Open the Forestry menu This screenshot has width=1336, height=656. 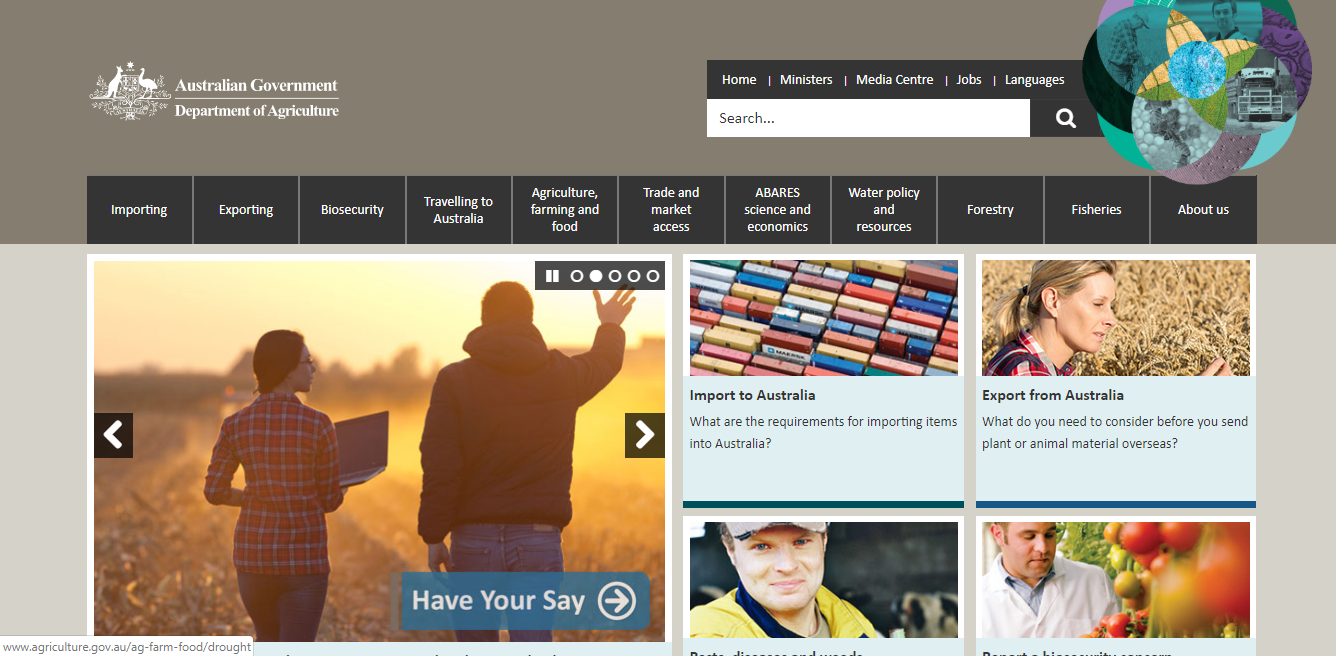[x=990, y=210]
